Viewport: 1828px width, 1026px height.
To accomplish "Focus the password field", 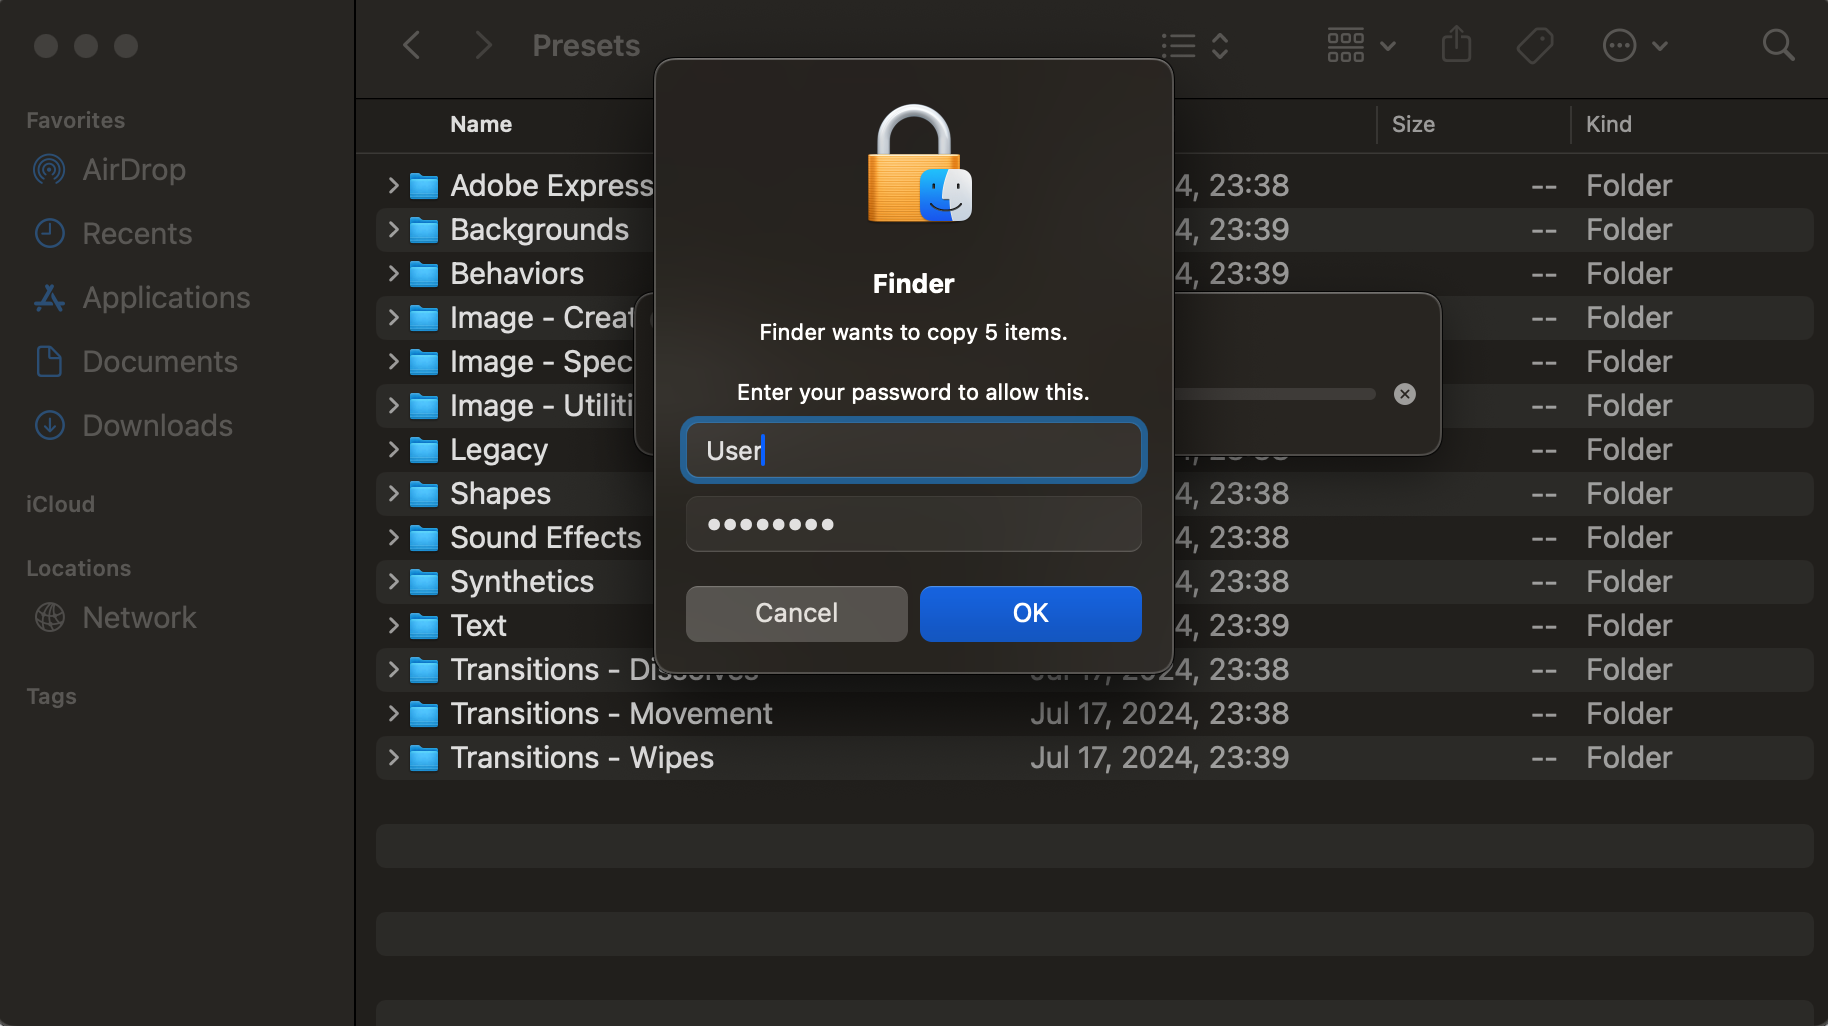I will 913,525.
